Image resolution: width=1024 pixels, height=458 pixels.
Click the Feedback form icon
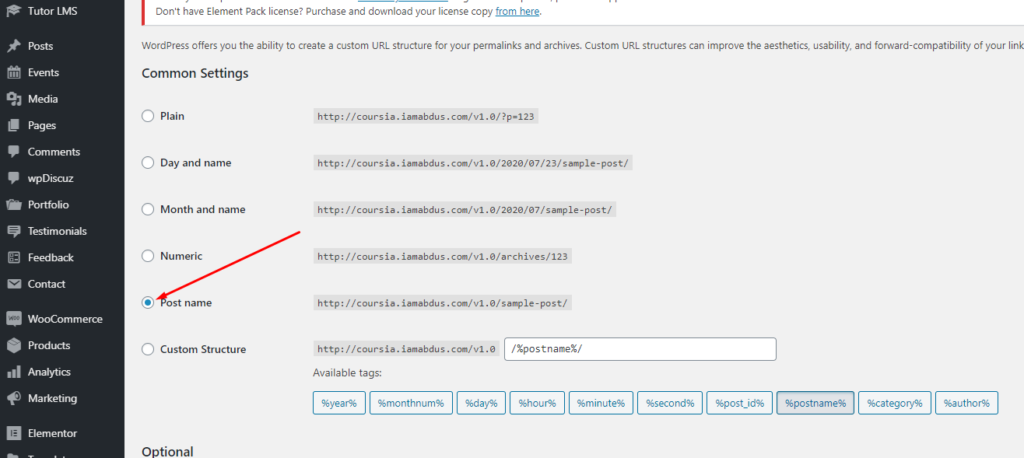13,257
